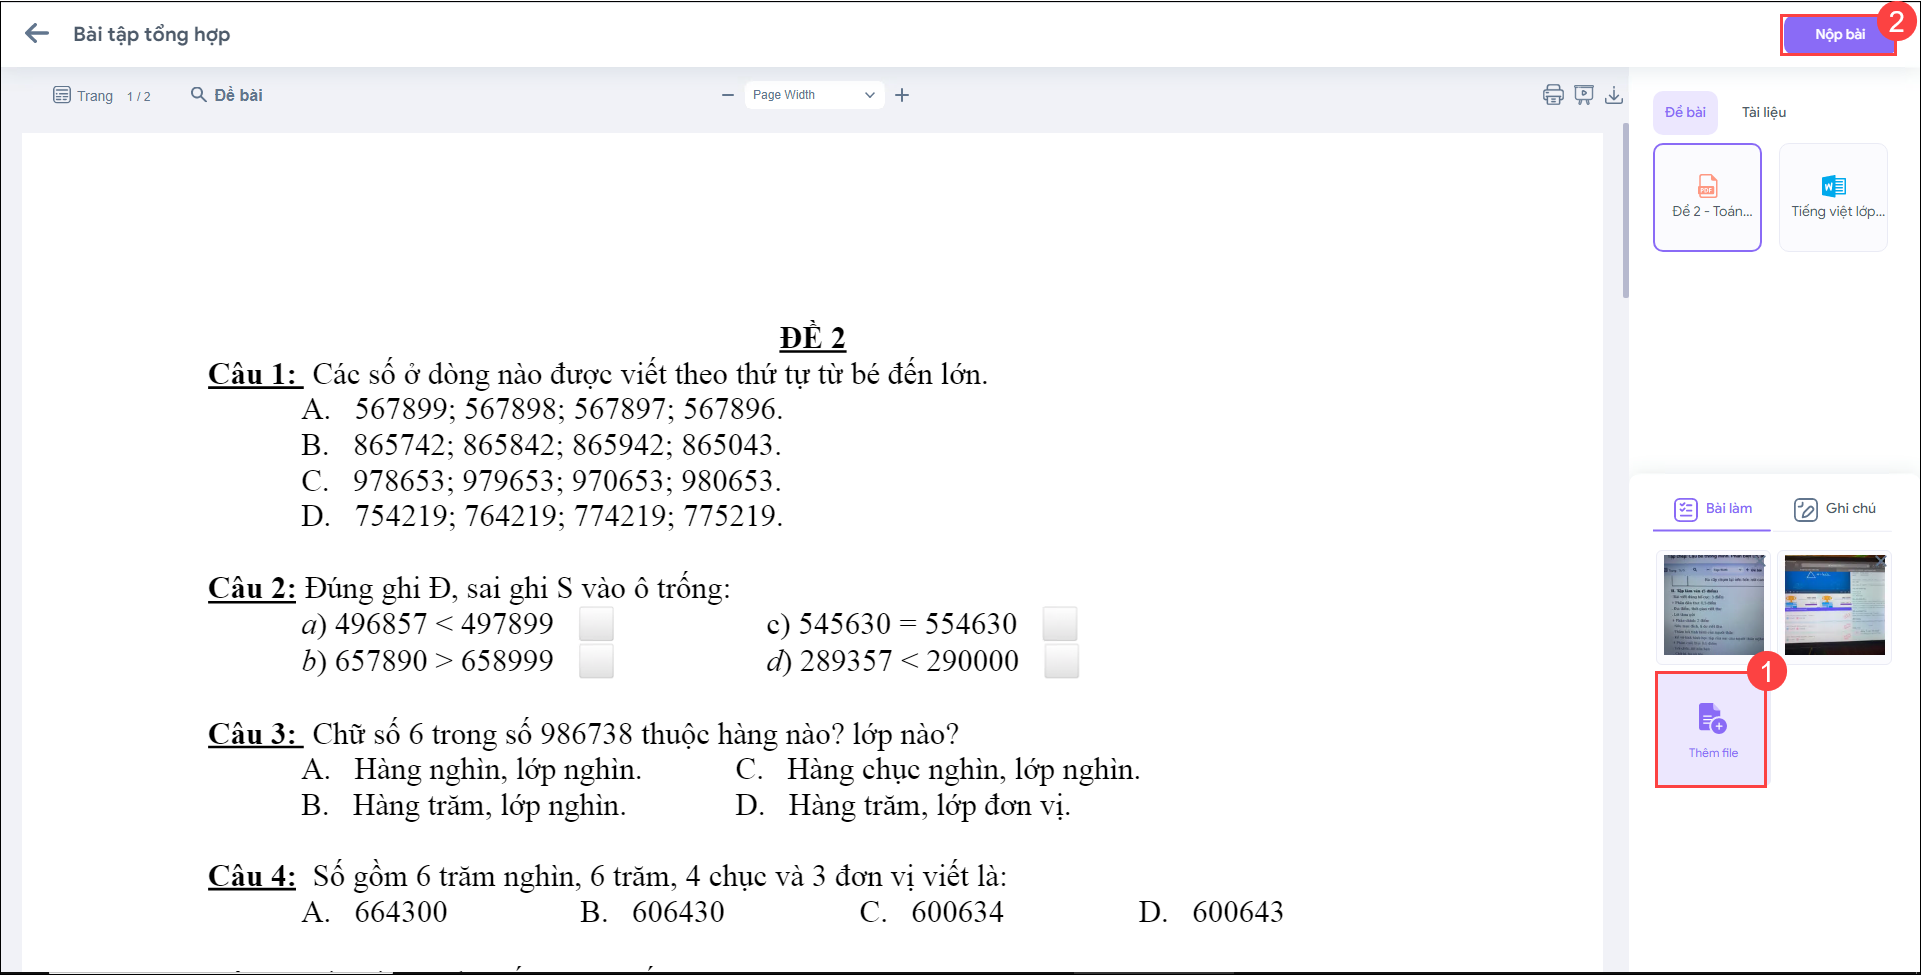1921x975 pixels.
Task: Tick the box for d) 289357 < 290000
Action: 1062,661
